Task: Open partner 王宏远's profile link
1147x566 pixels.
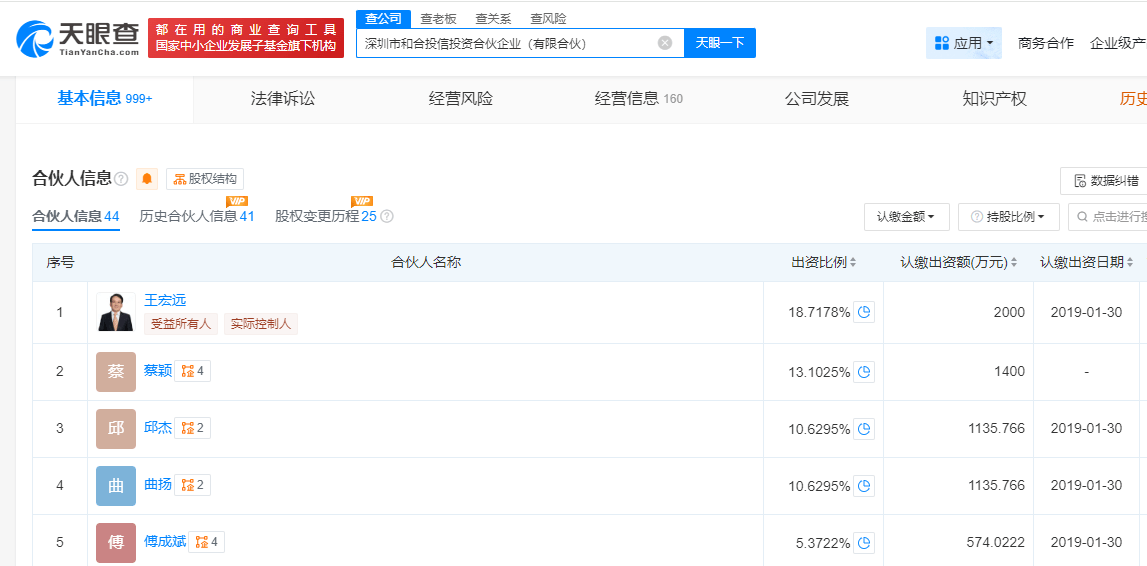Action: [x=165, y=301]
